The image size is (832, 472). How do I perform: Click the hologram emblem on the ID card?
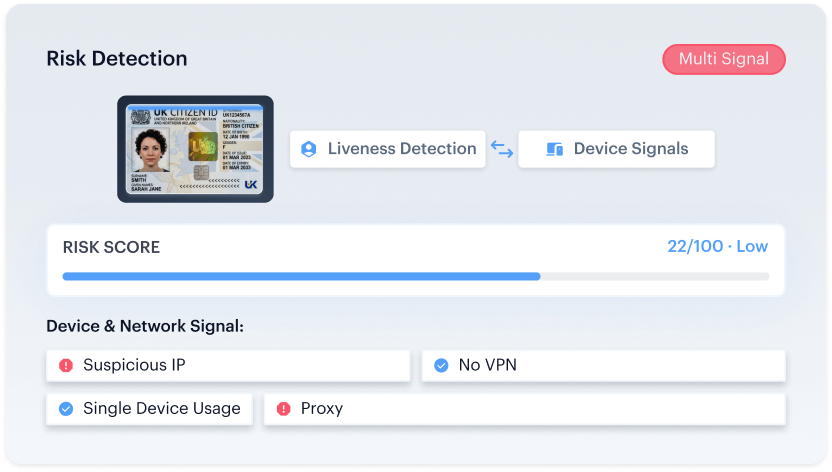203,146
